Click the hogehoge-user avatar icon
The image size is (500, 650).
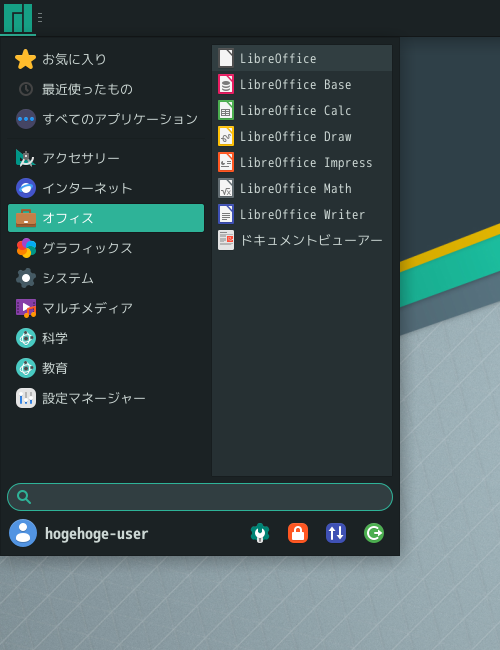coord(23,533)
